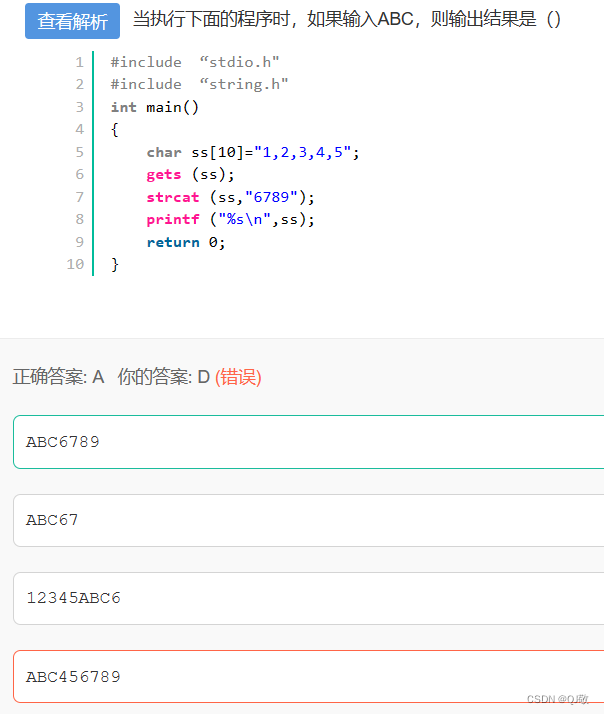The height and width of the screenshot is (714, 604).
Task: Click the printf code line
Action: [230, 219]
